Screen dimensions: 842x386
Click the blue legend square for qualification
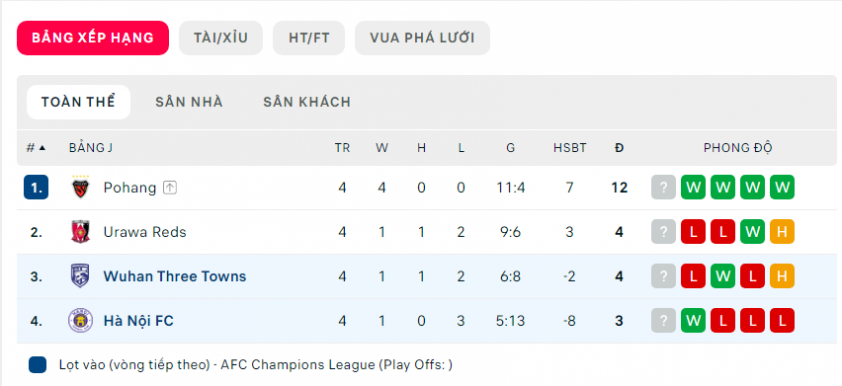(38, 365)
